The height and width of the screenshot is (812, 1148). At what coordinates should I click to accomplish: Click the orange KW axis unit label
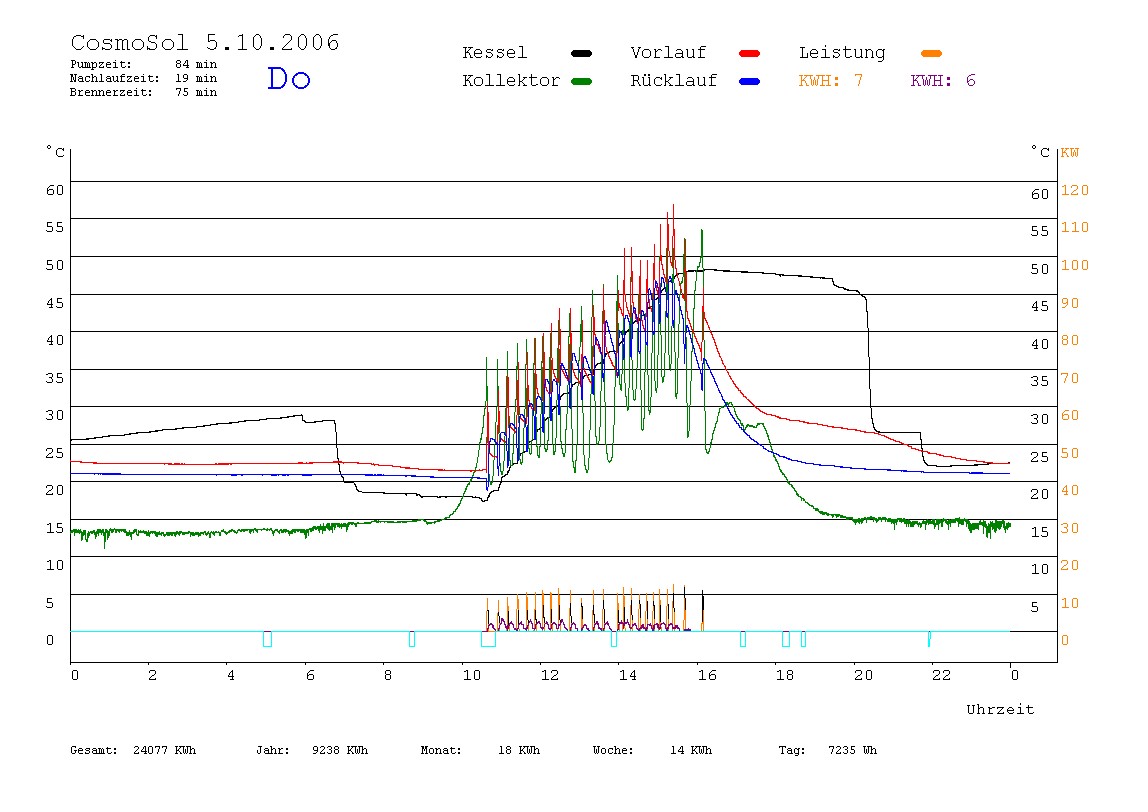click(1070, 153)
